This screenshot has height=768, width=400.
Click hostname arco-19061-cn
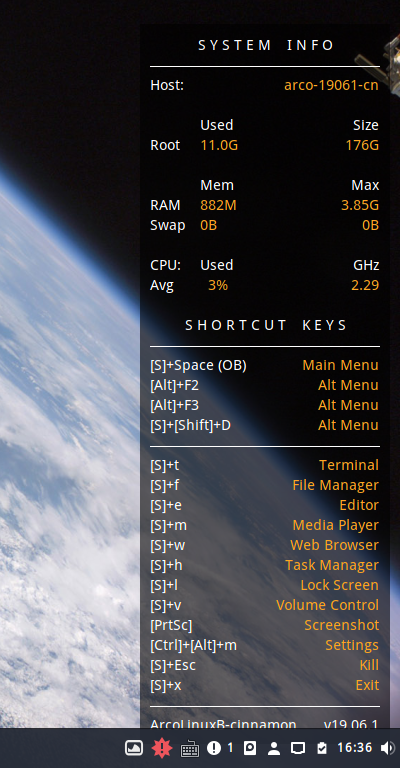(331, 85)
